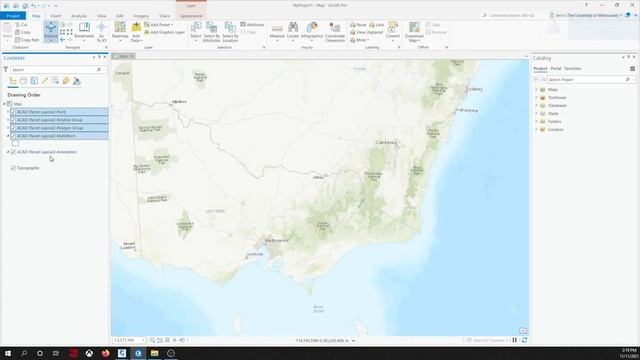
Task: Click the Copy command
Action: point(23,32)
